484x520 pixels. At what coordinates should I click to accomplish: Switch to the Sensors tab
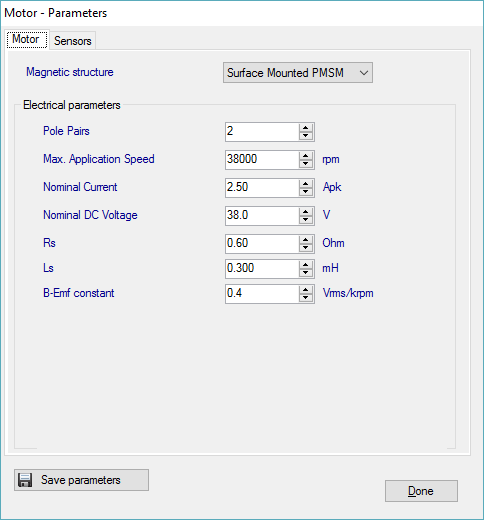coord(73,41)
